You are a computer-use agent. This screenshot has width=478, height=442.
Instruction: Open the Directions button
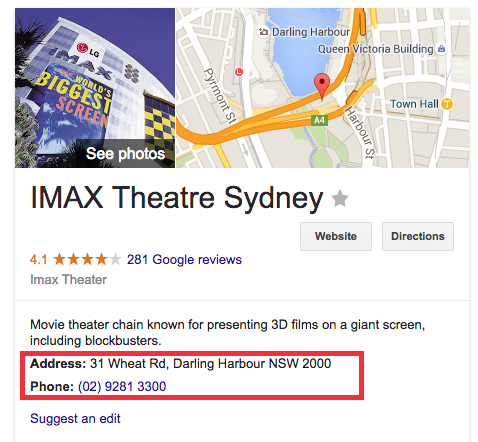point(418,236)
